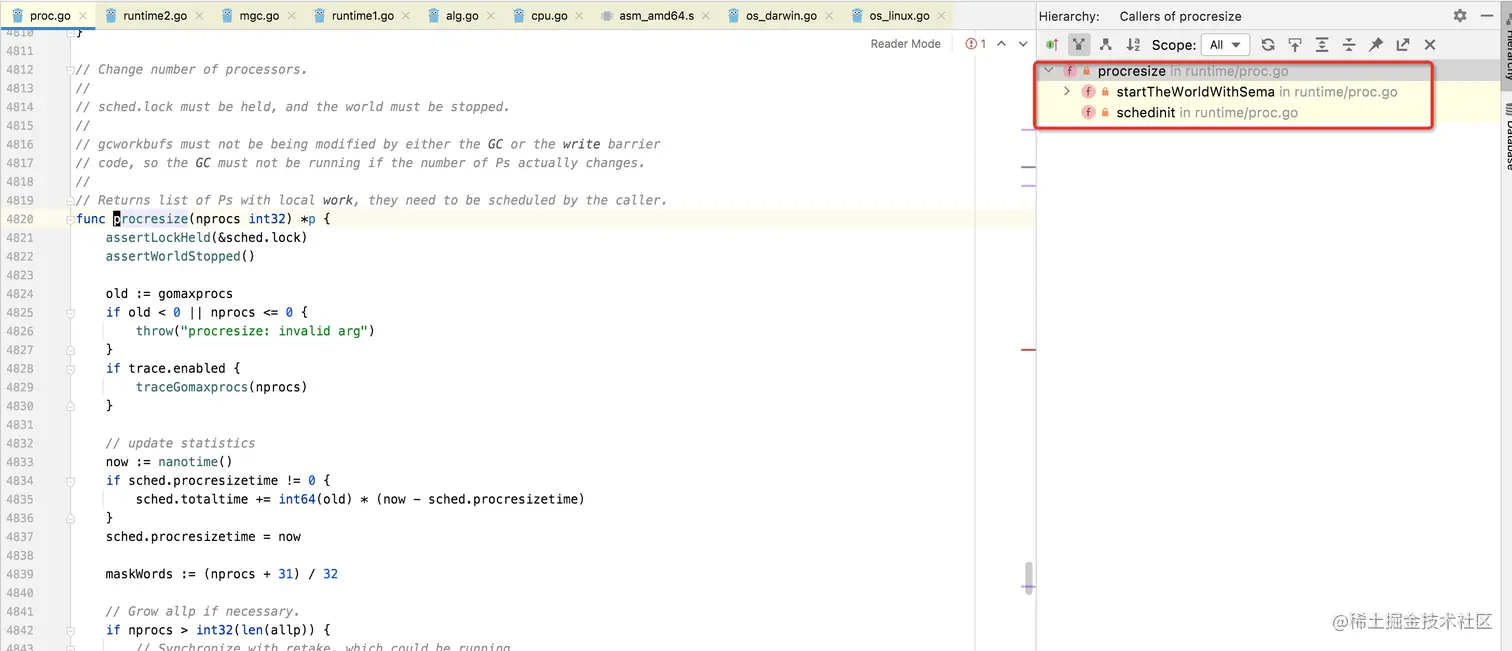Click the error count indicator

(x=976, y=44)
